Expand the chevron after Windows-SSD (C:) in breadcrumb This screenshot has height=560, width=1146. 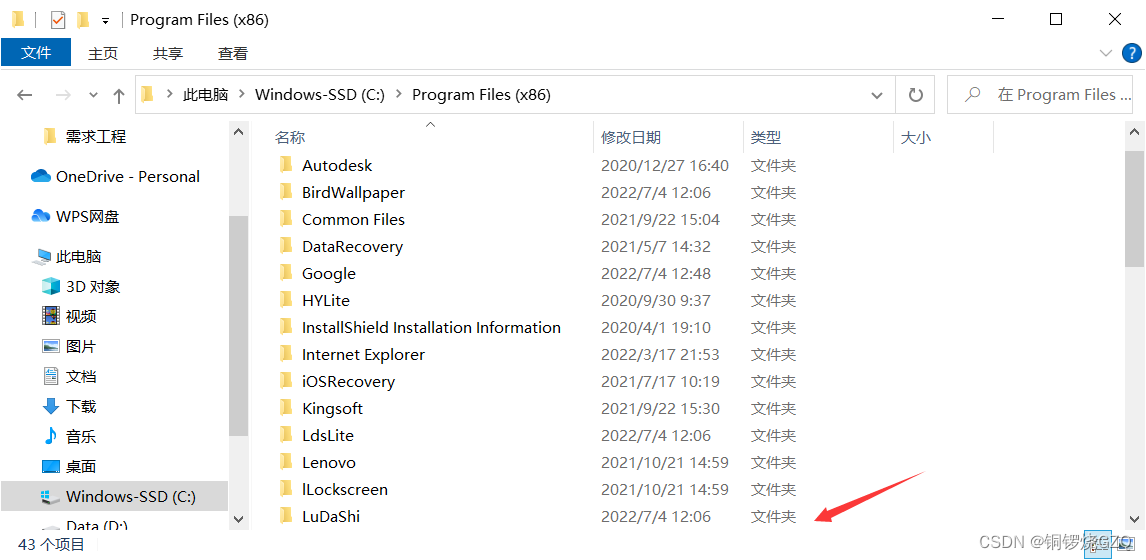(398, 94)
